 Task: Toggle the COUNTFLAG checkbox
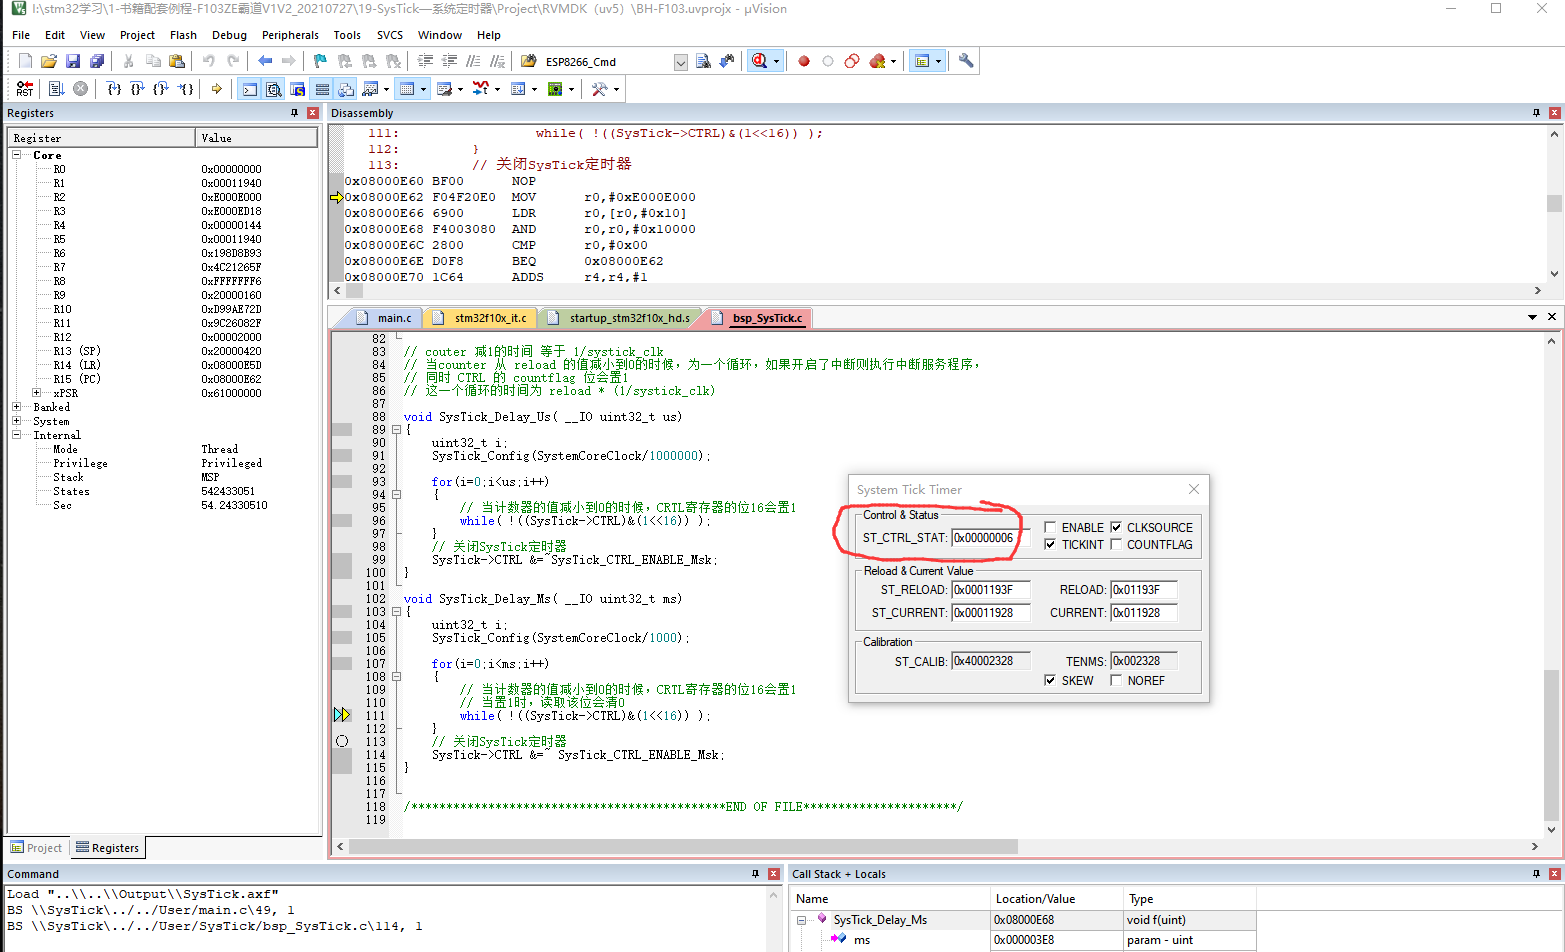[1116, 544]
